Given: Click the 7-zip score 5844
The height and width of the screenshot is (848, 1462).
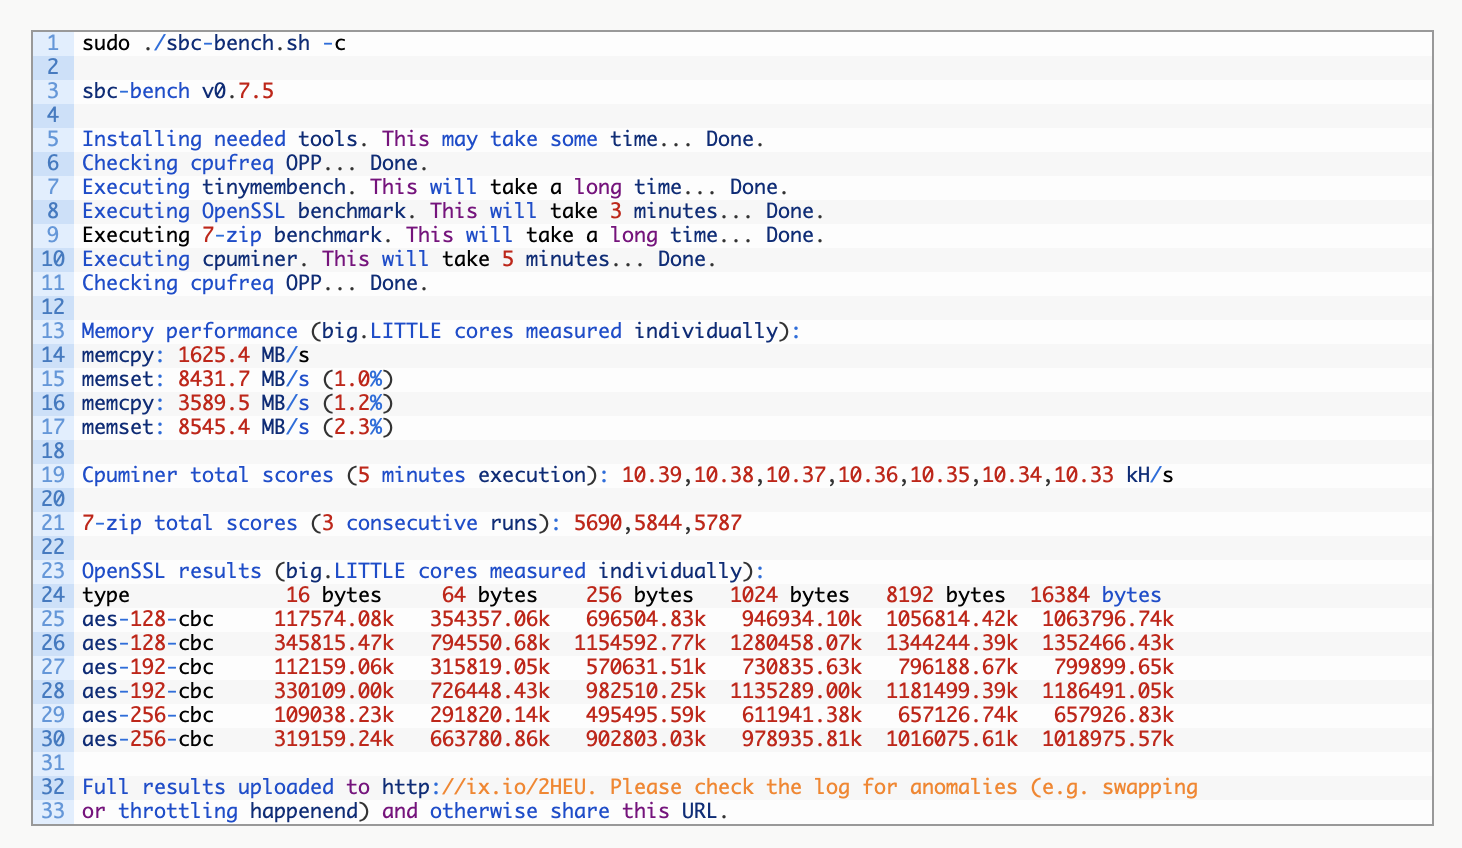Looking at the screenshot, I should tap(657, 523).
